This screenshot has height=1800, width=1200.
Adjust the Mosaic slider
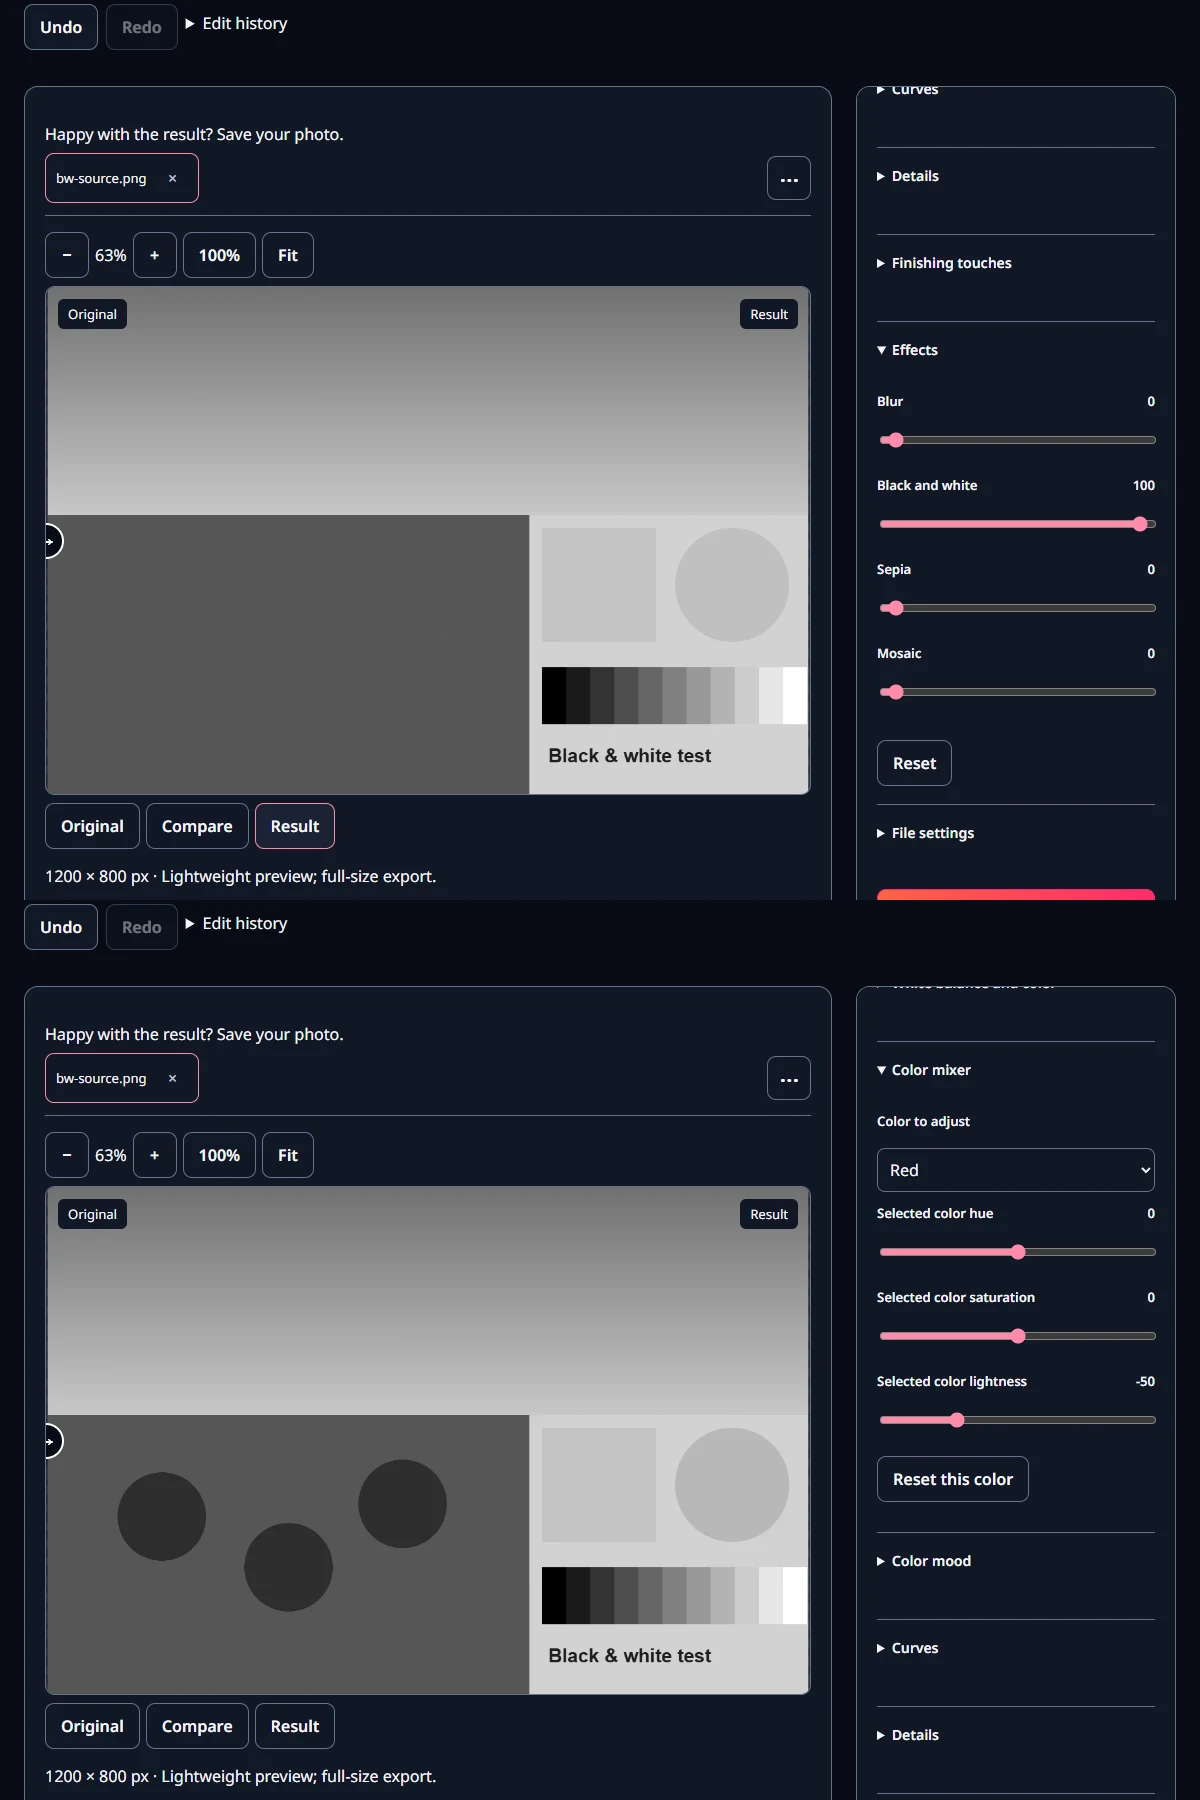point(1017,692)
